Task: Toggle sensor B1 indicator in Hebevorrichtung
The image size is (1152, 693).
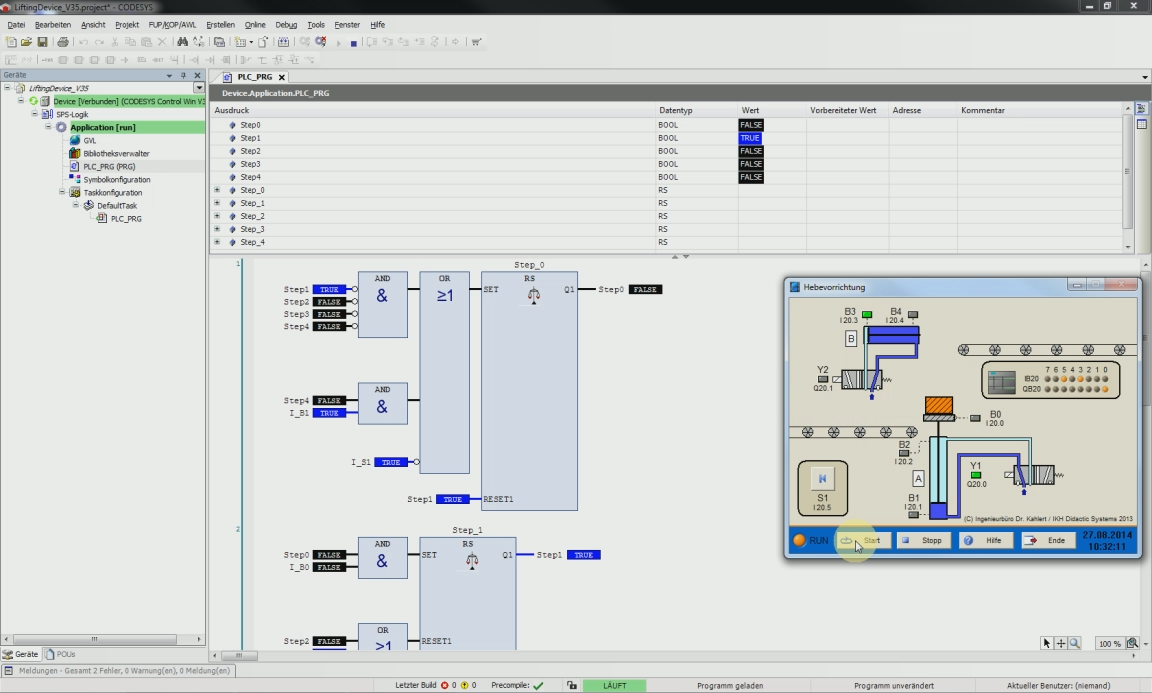Action: click(x=913, y=514)
